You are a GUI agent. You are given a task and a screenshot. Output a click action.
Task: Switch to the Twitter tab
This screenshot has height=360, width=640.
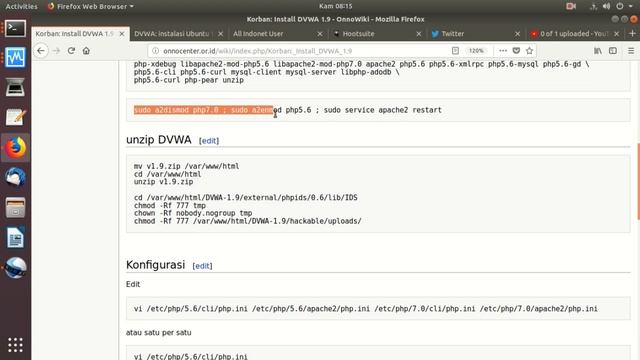(x=453, y=33)
